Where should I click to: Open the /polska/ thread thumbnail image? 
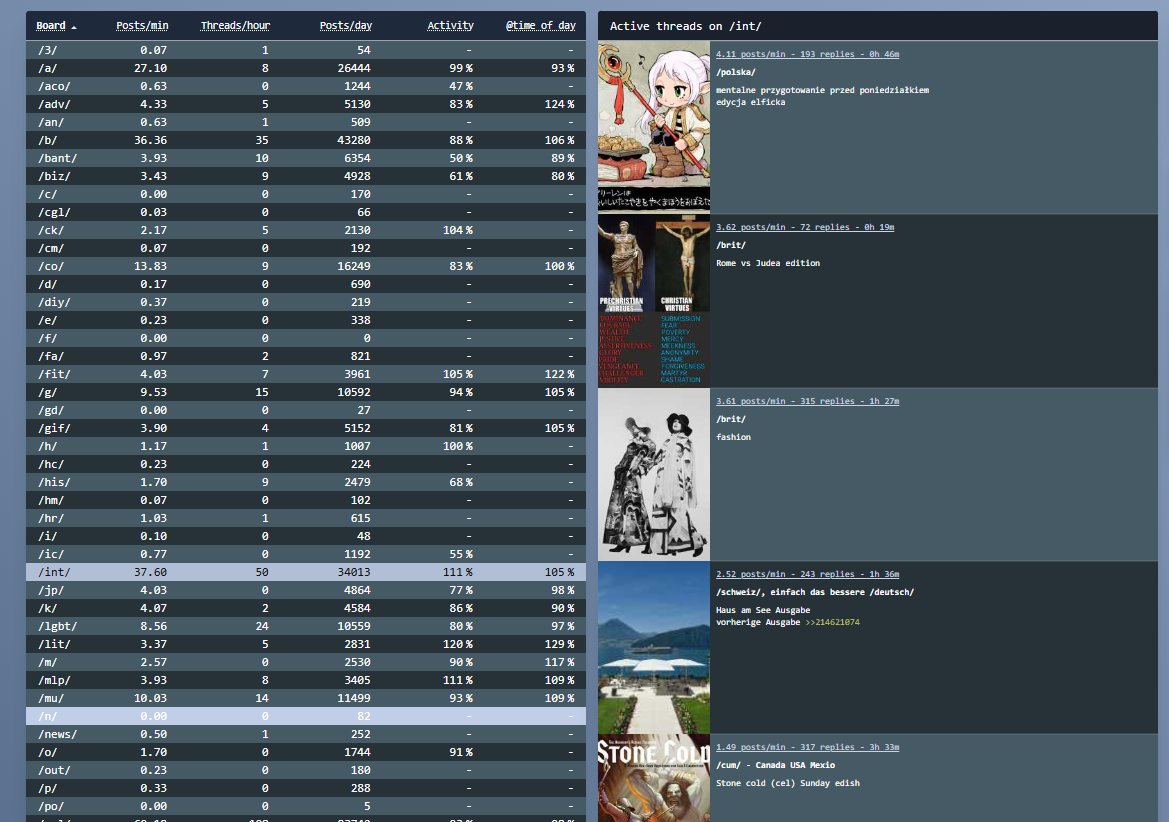[654, 127]
